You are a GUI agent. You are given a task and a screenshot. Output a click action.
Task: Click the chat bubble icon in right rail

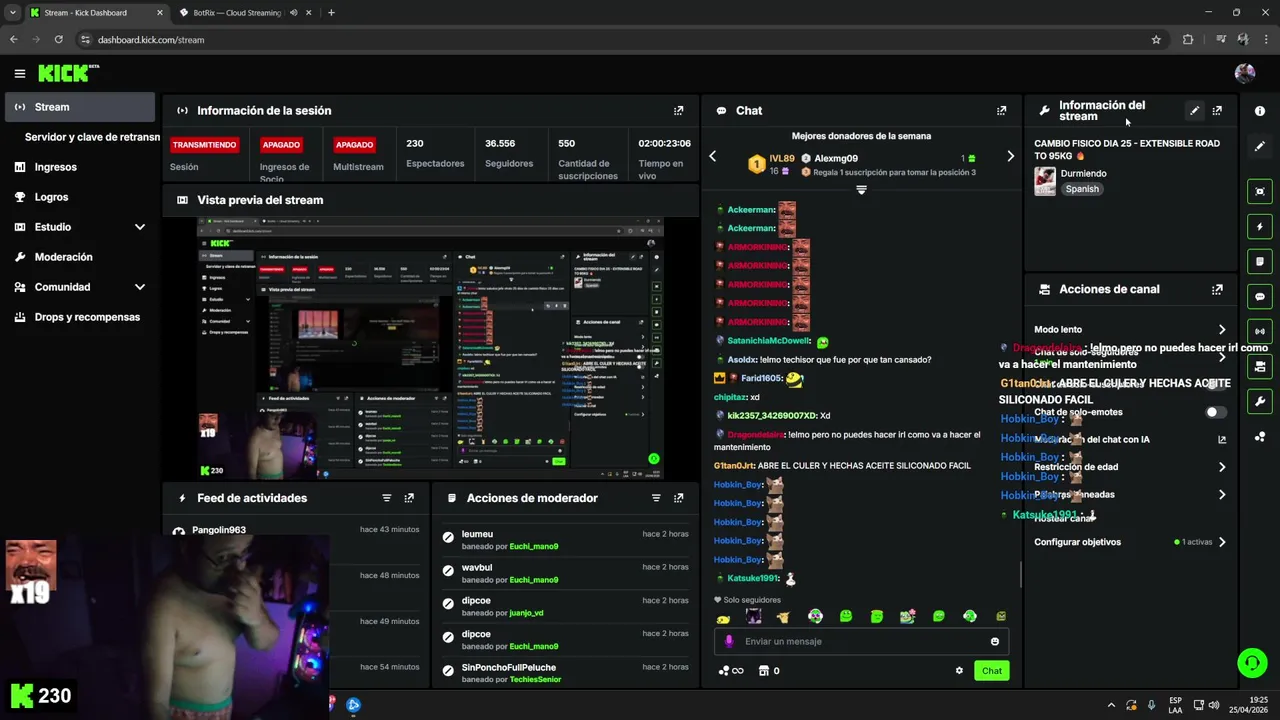click(1260, 297)
